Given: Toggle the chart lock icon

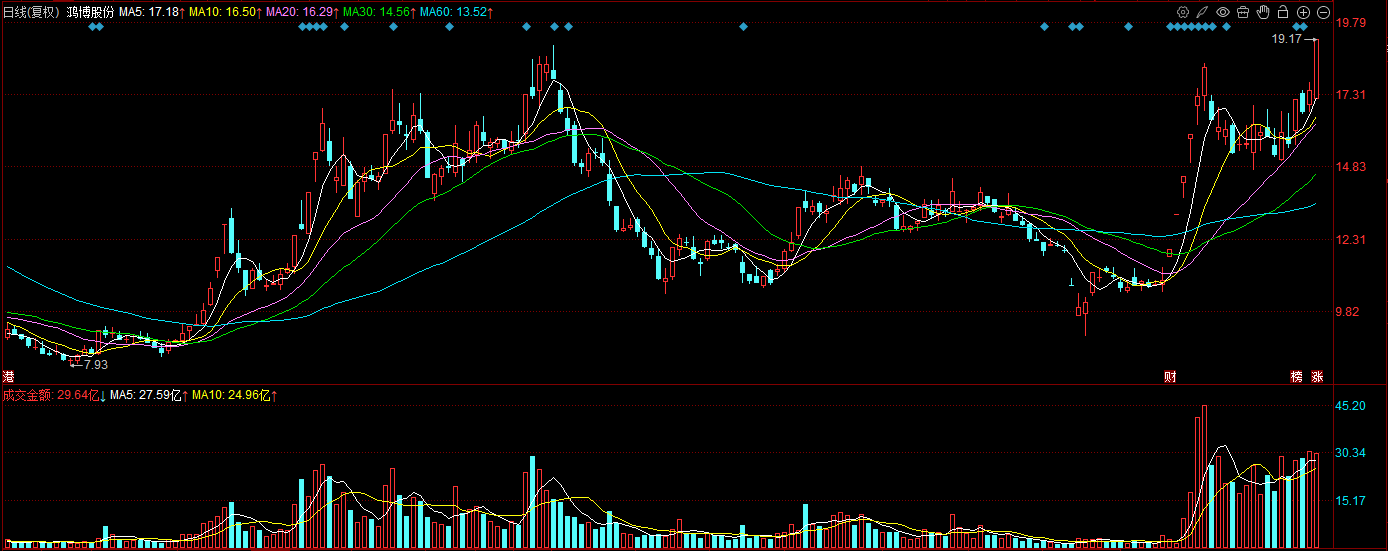Looking at the screenshot, I should 1283,12.
